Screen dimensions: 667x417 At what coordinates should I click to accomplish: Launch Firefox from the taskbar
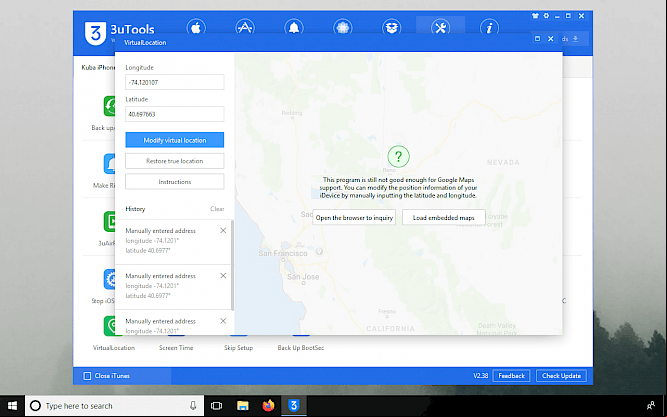point(268,406)
